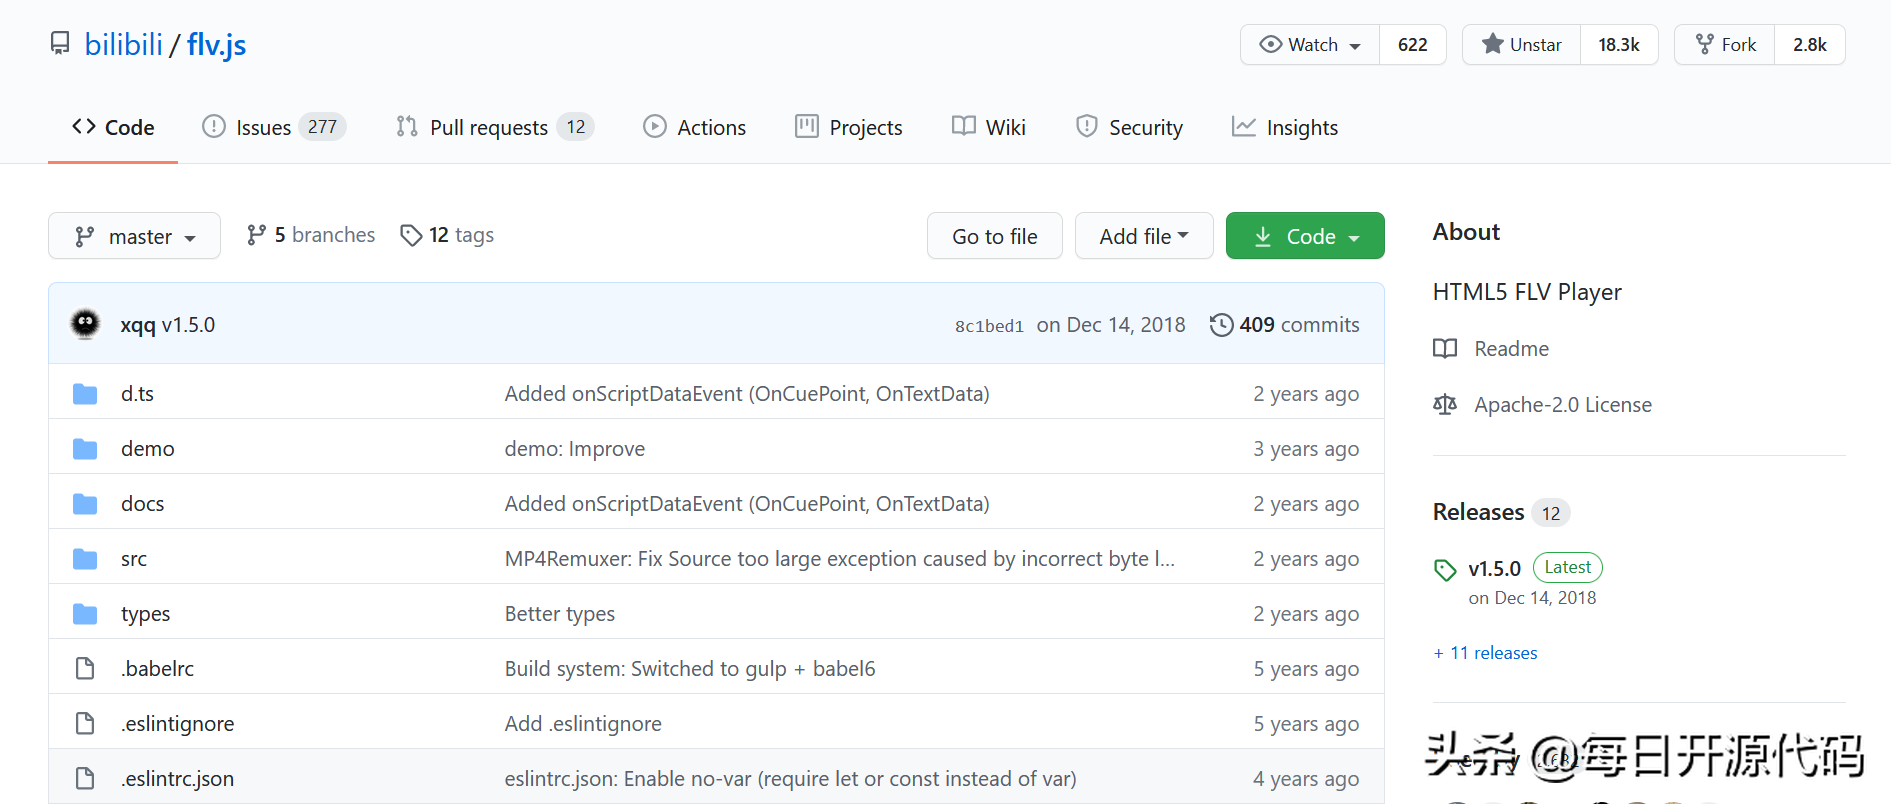The height and width of the screenshot is (804, 1891).
Task: Expand the green Code download dropdown
Action: coord(1304,236)
